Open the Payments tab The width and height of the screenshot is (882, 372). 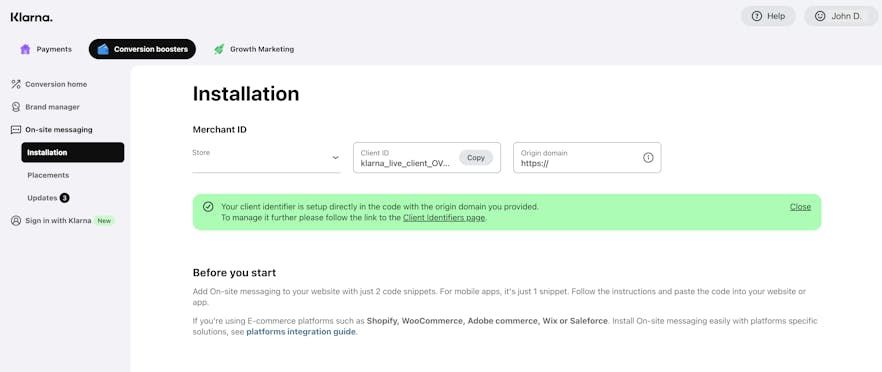pyautogui.click(x=46, y=49)
